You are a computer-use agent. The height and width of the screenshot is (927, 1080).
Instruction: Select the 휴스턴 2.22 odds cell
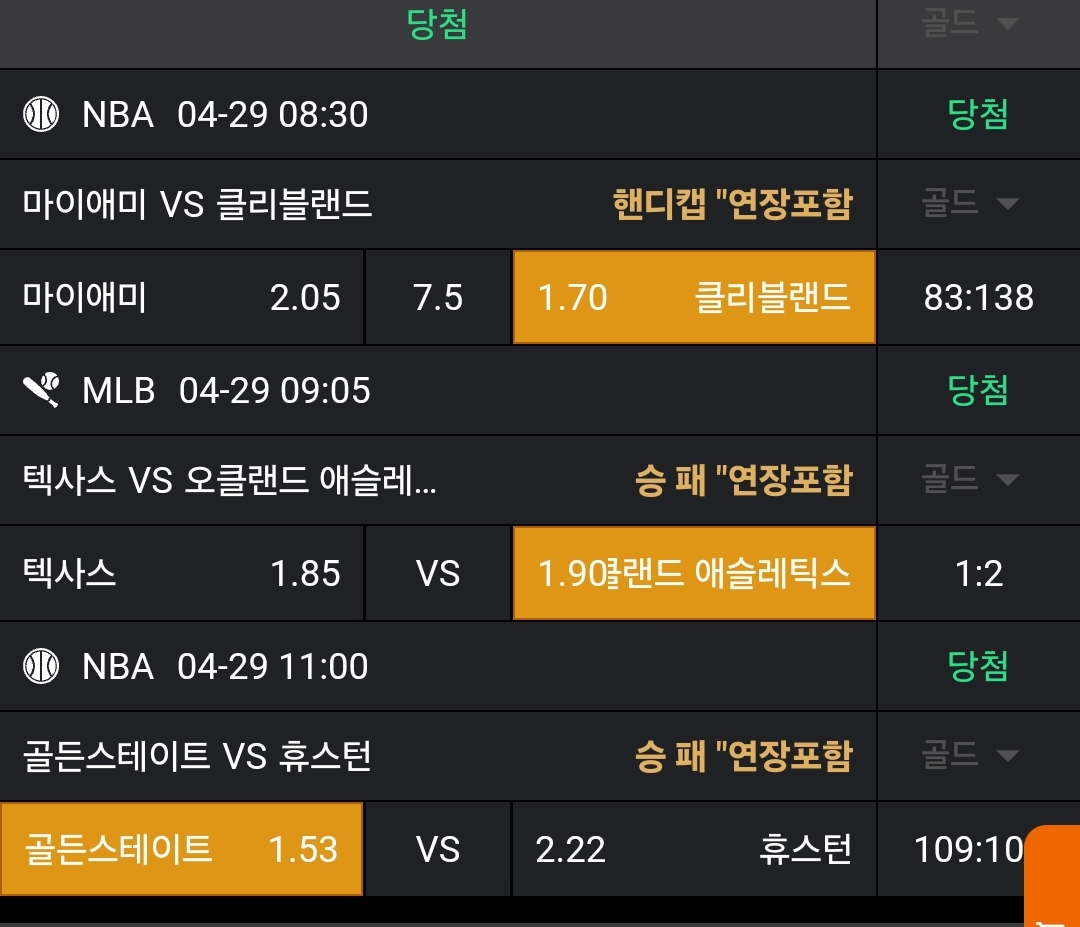point(694,850)
